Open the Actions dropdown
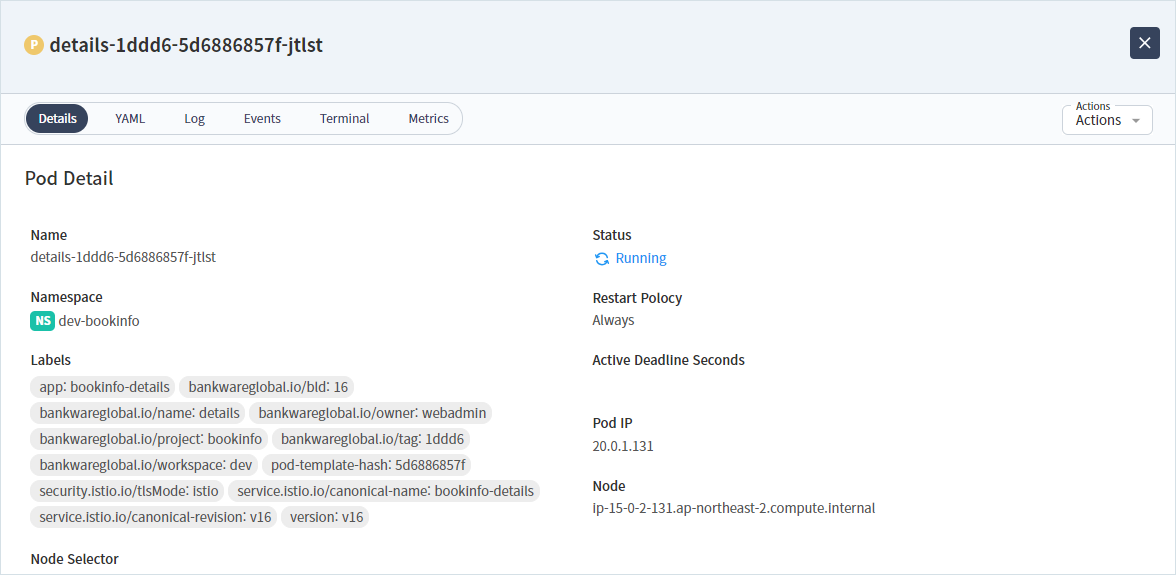Image resolution: width=1176 pixels, height=575 pixels. click(x=1107, y=120)
